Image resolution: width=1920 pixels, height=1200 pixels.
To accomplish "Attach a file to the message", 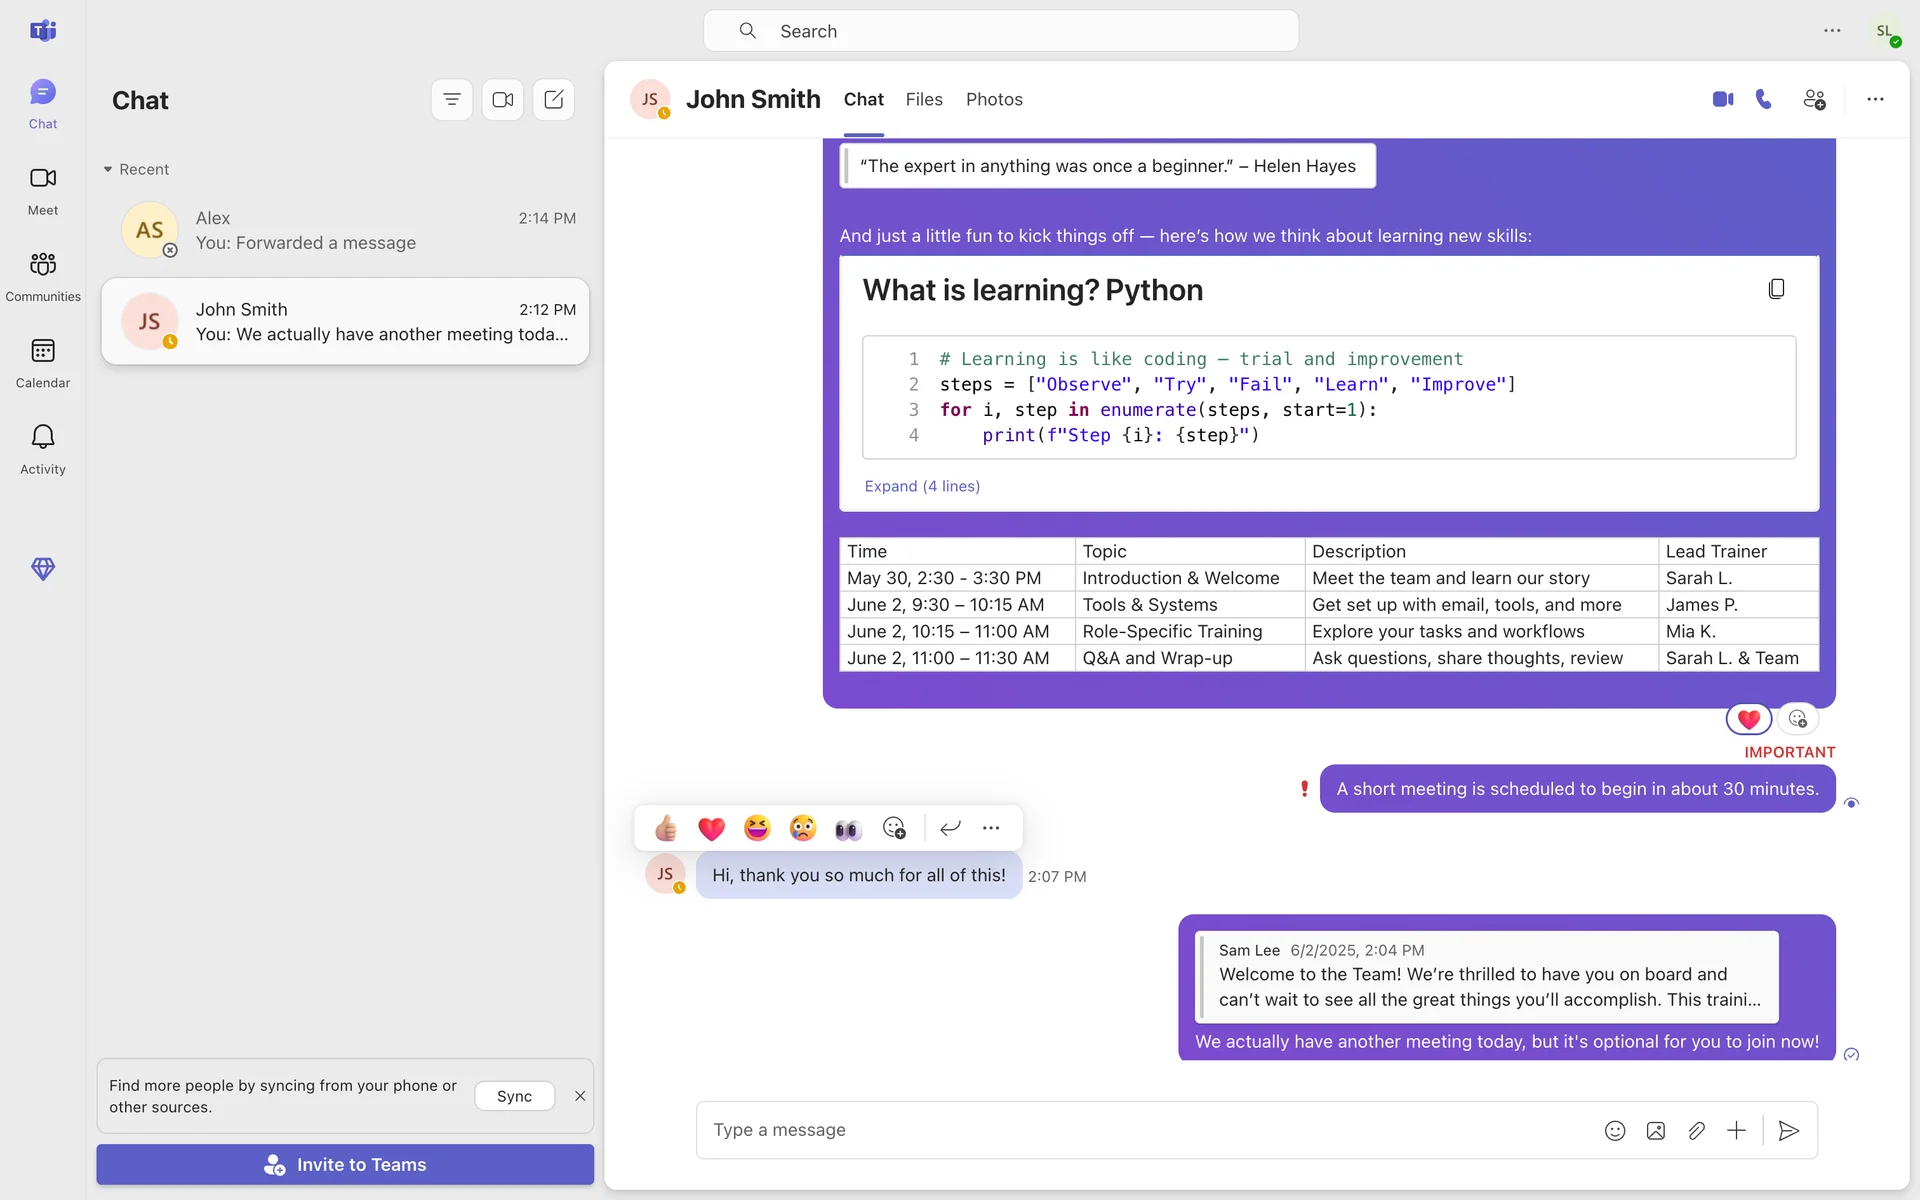I will [x=1696, y=1130].
